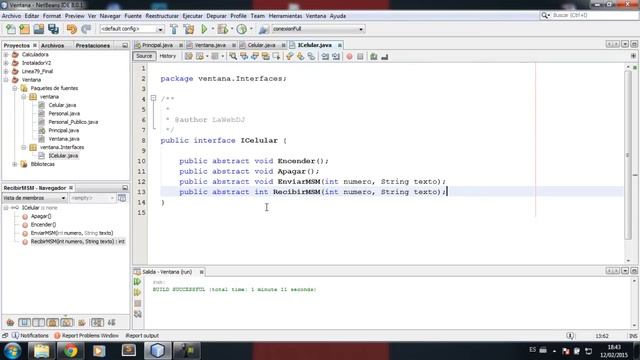The image size is (640, 360).
Task: Open File Explorer from the taskbar
Action: coord(42,351)
